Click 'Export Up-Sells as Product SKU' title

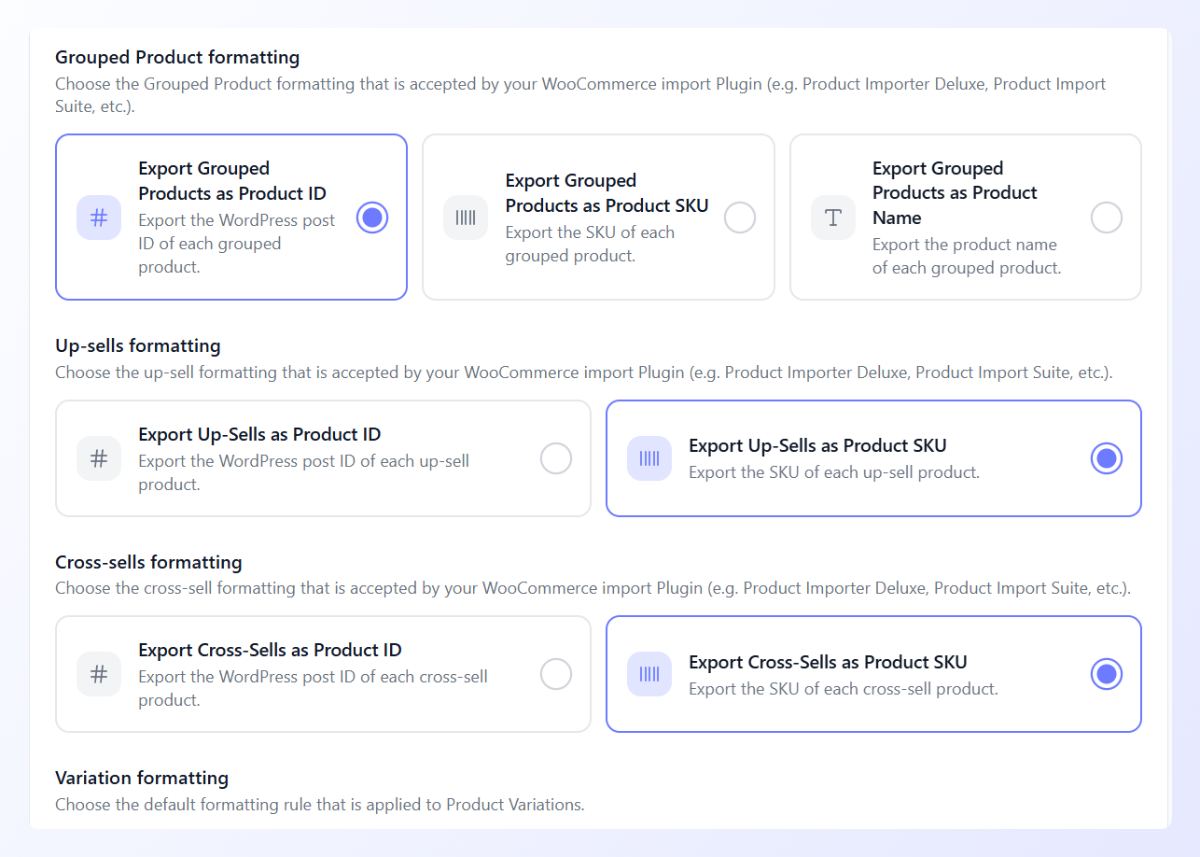[x=817, y=446]
